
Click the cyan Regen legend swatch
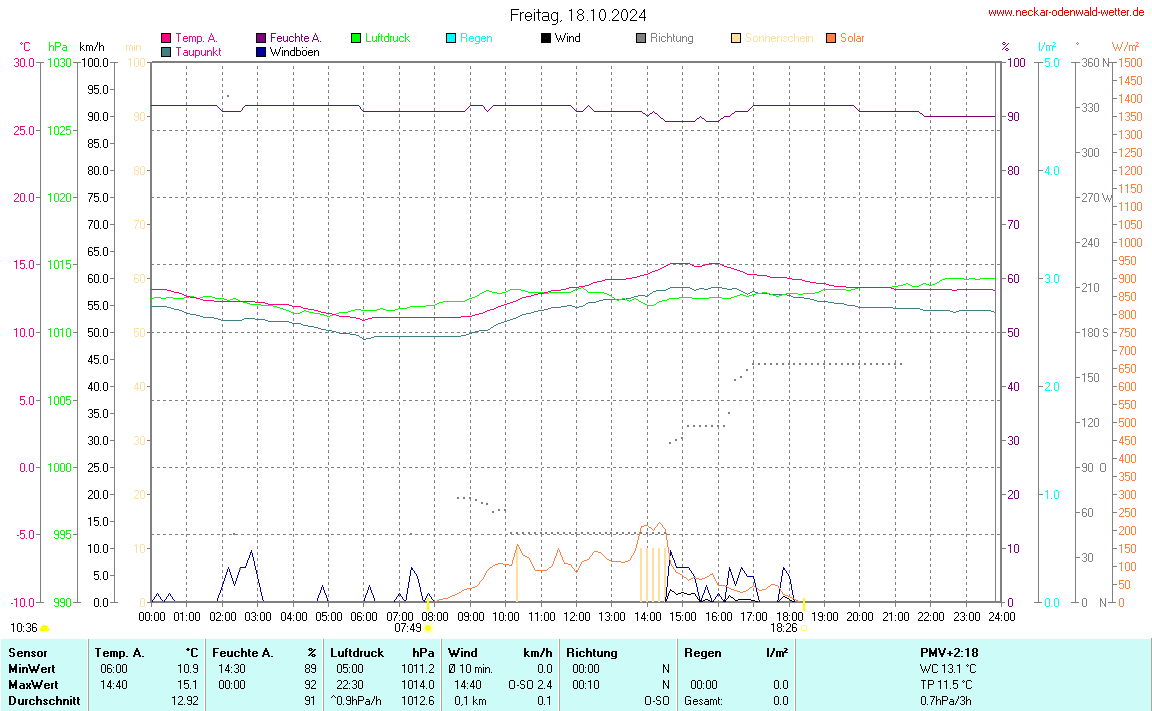(451, 38)
